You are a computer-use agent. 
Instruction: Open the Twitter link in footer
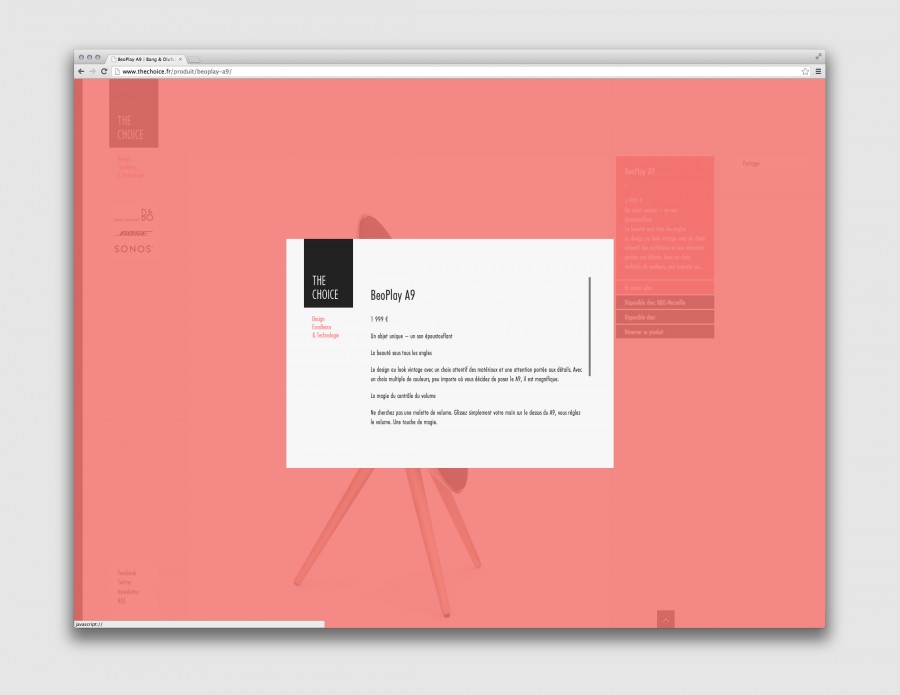(125, 582)
